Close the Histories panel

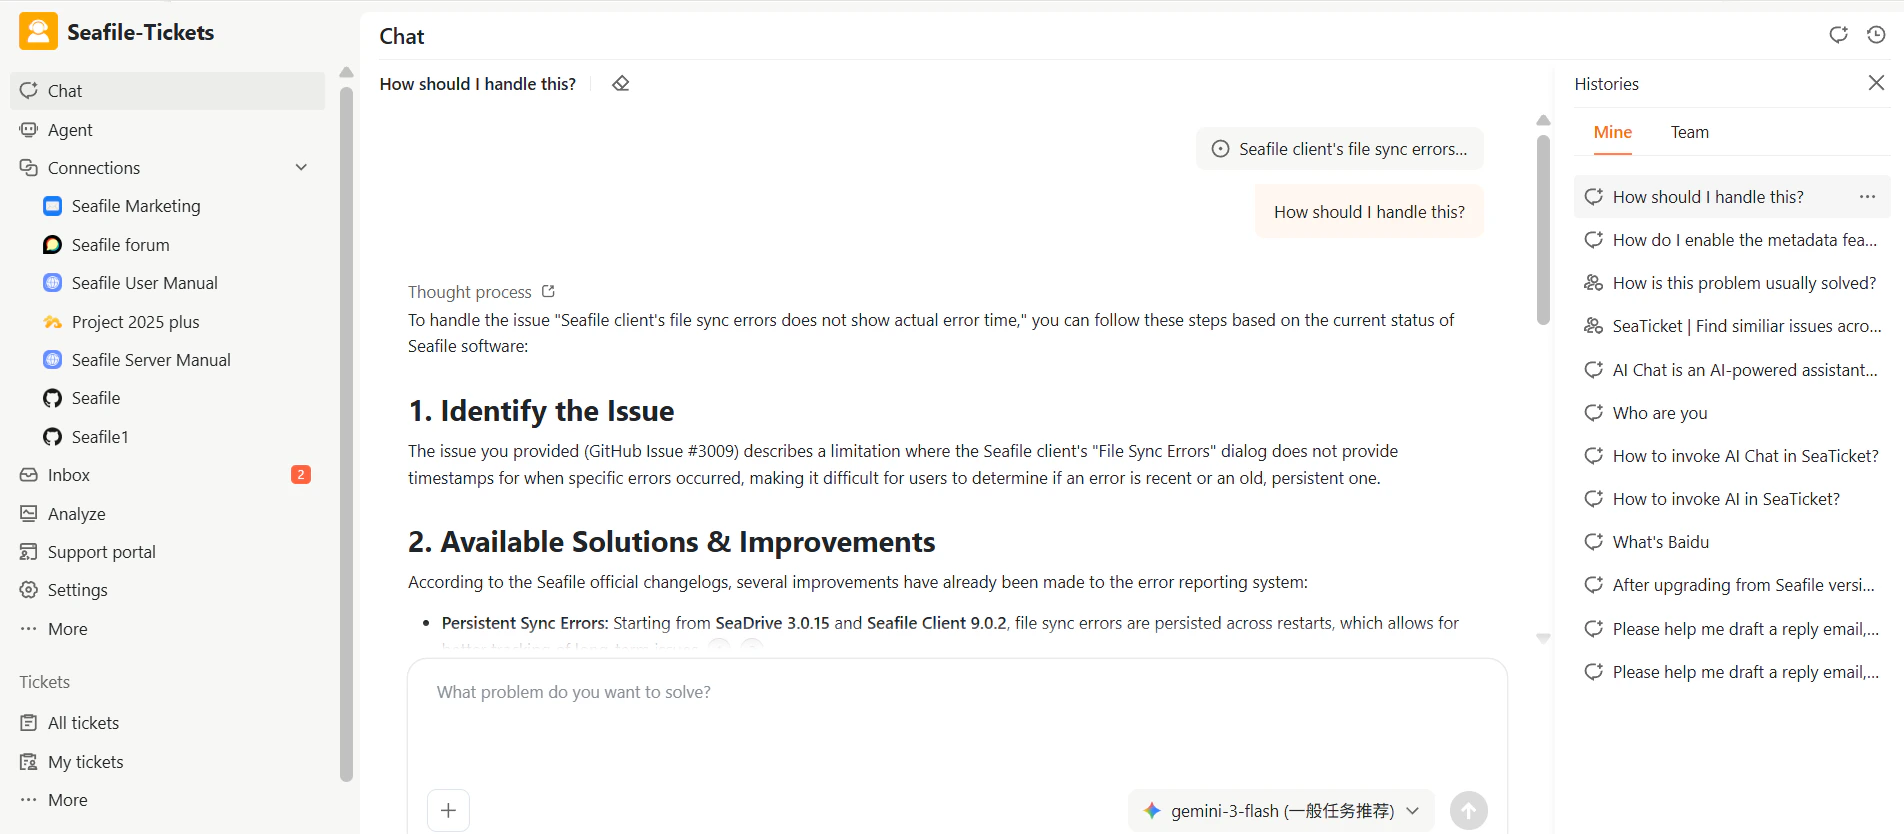[x=1876, y=83]
